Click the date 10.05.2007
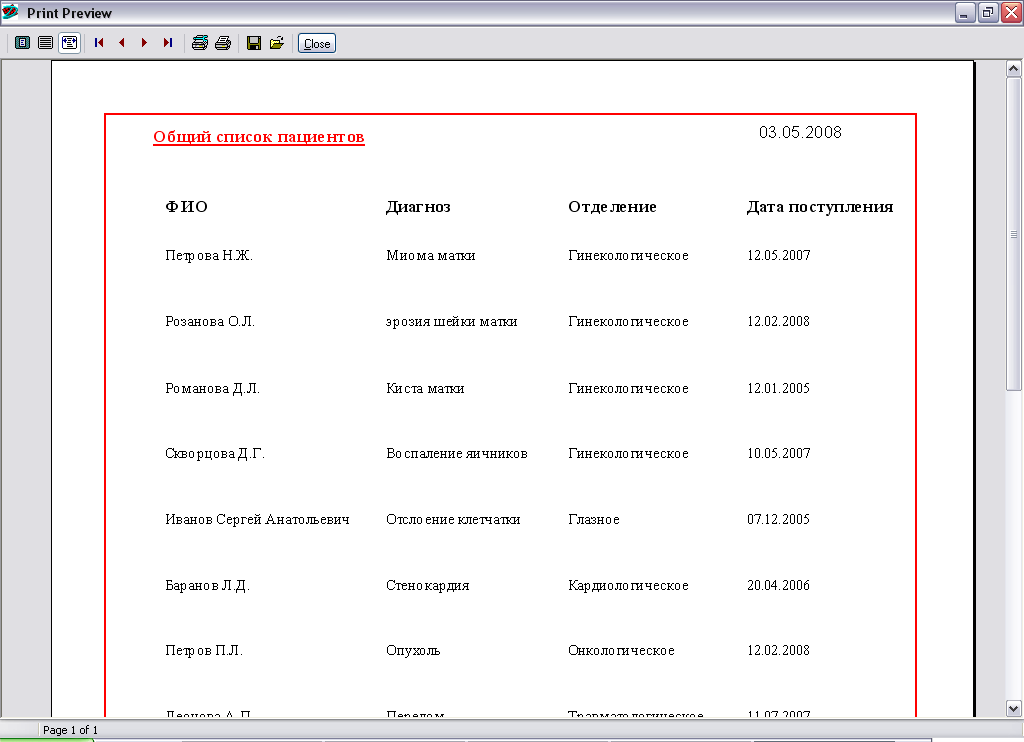Viewport: 1024px width, 742px height. point(778,453)
